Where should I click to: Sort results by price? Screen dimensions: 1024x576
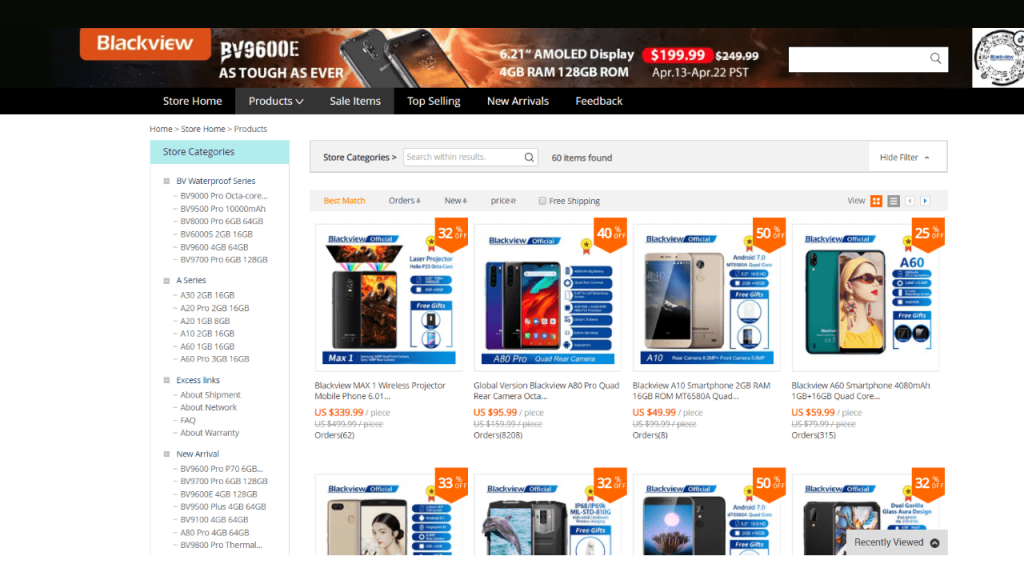[x=504, y=200]
